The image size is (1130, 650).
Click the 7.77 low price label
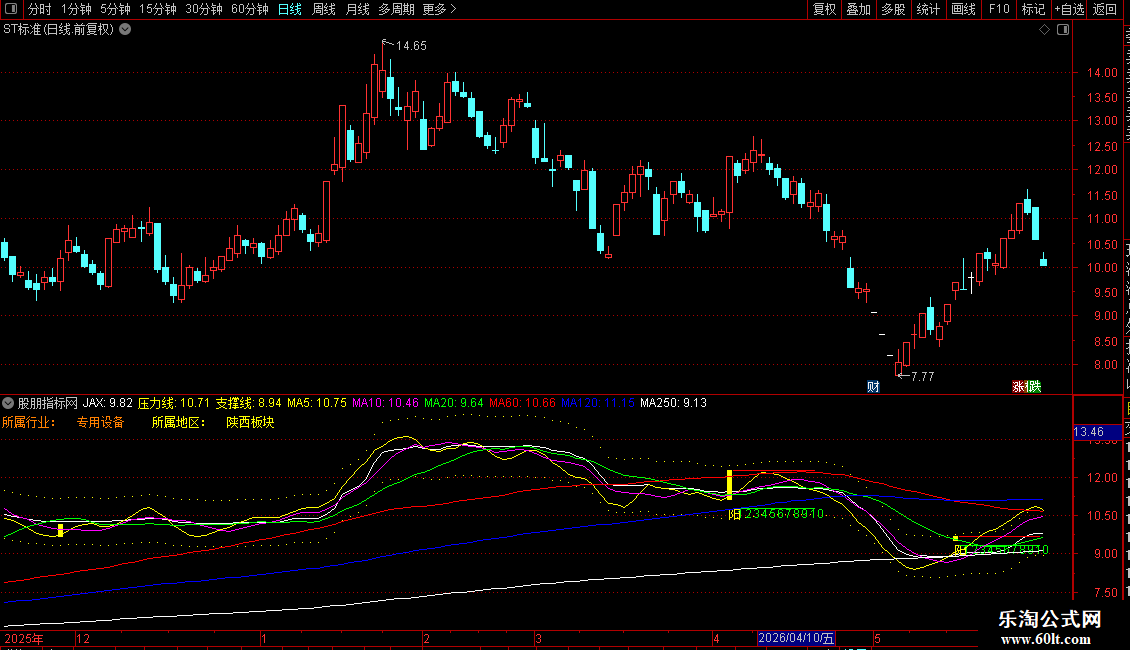(x=922, y=377)
